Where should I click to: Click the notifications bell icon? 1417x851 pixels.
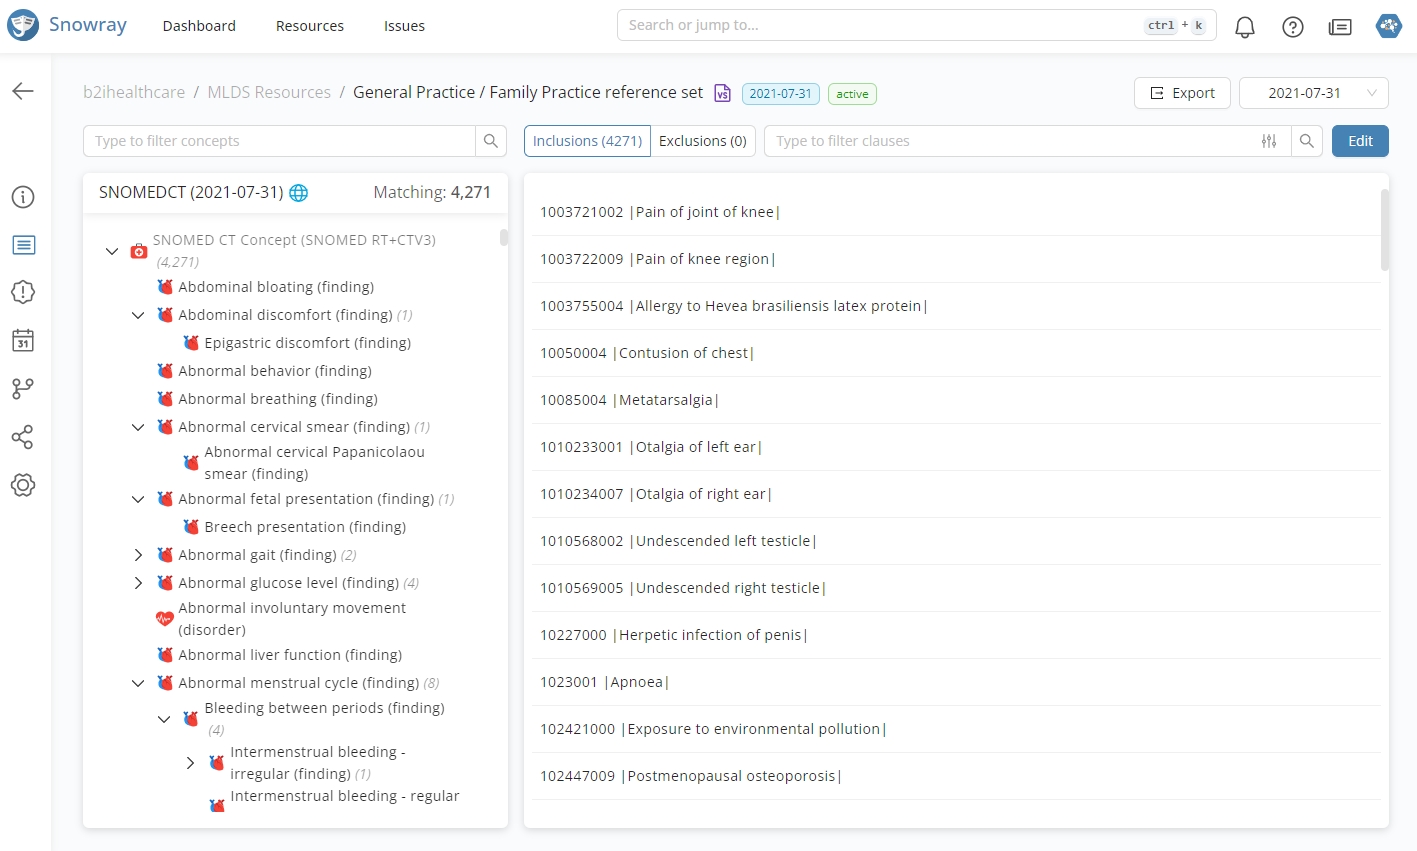click(1244, 27)
